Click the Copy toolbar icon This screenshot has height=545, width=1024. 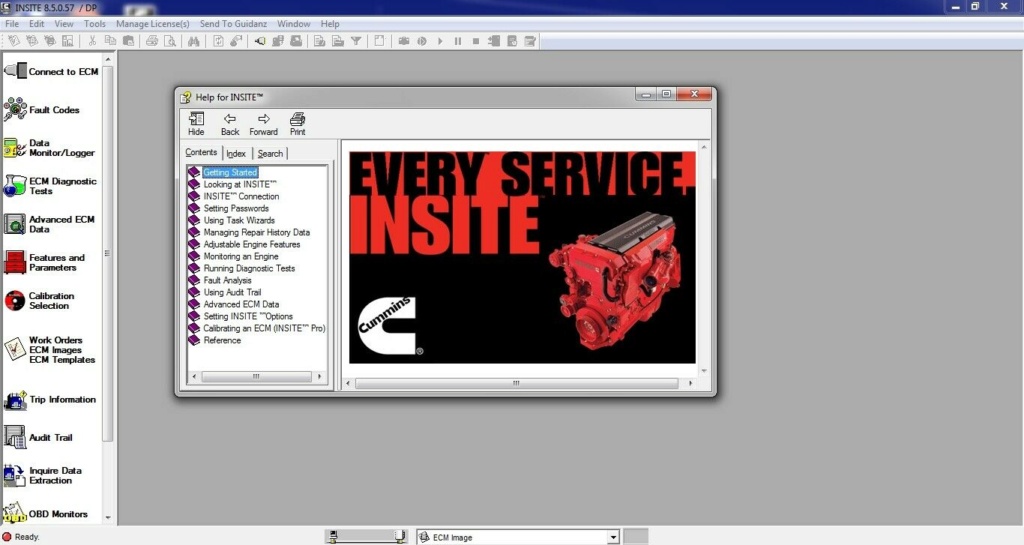click(110, 41)
